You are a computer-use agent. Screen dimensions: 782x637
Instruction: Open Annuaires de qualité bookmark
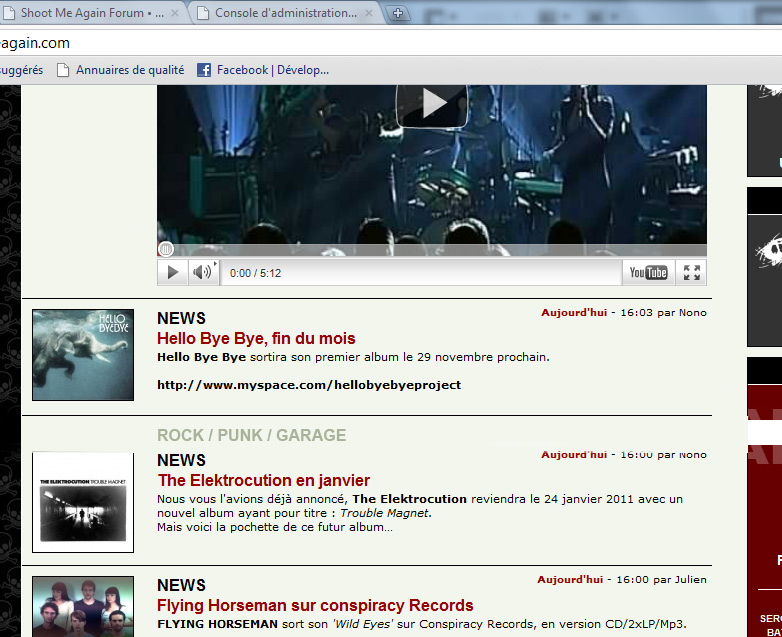[121, 70]
